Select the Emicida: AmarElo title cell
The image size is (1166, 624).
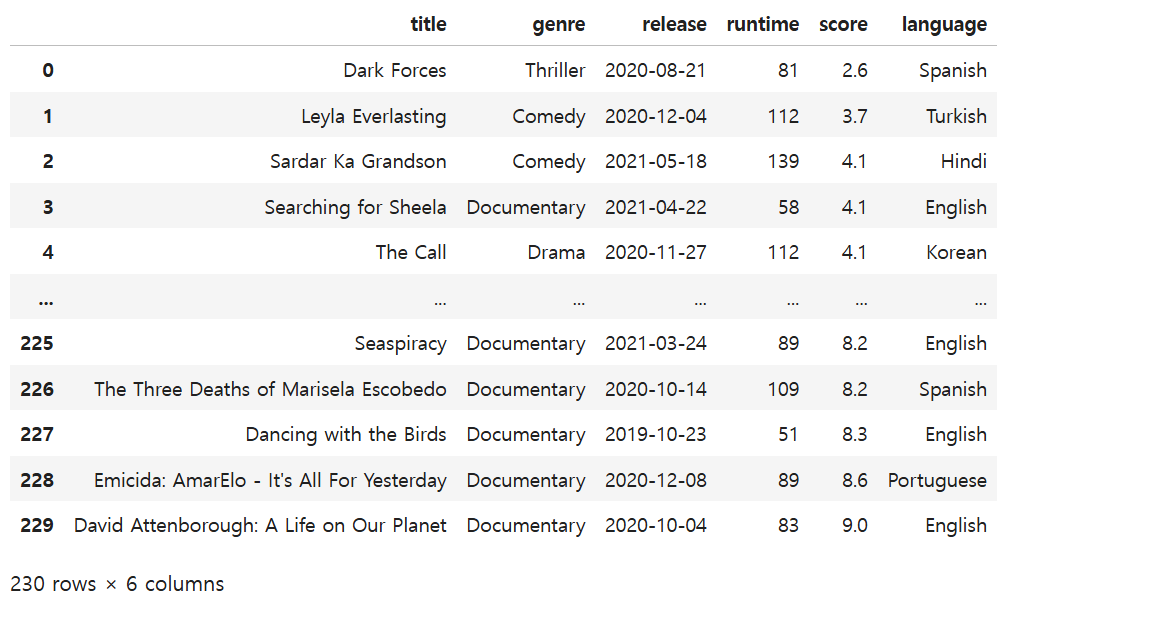[x=270, y=480]
